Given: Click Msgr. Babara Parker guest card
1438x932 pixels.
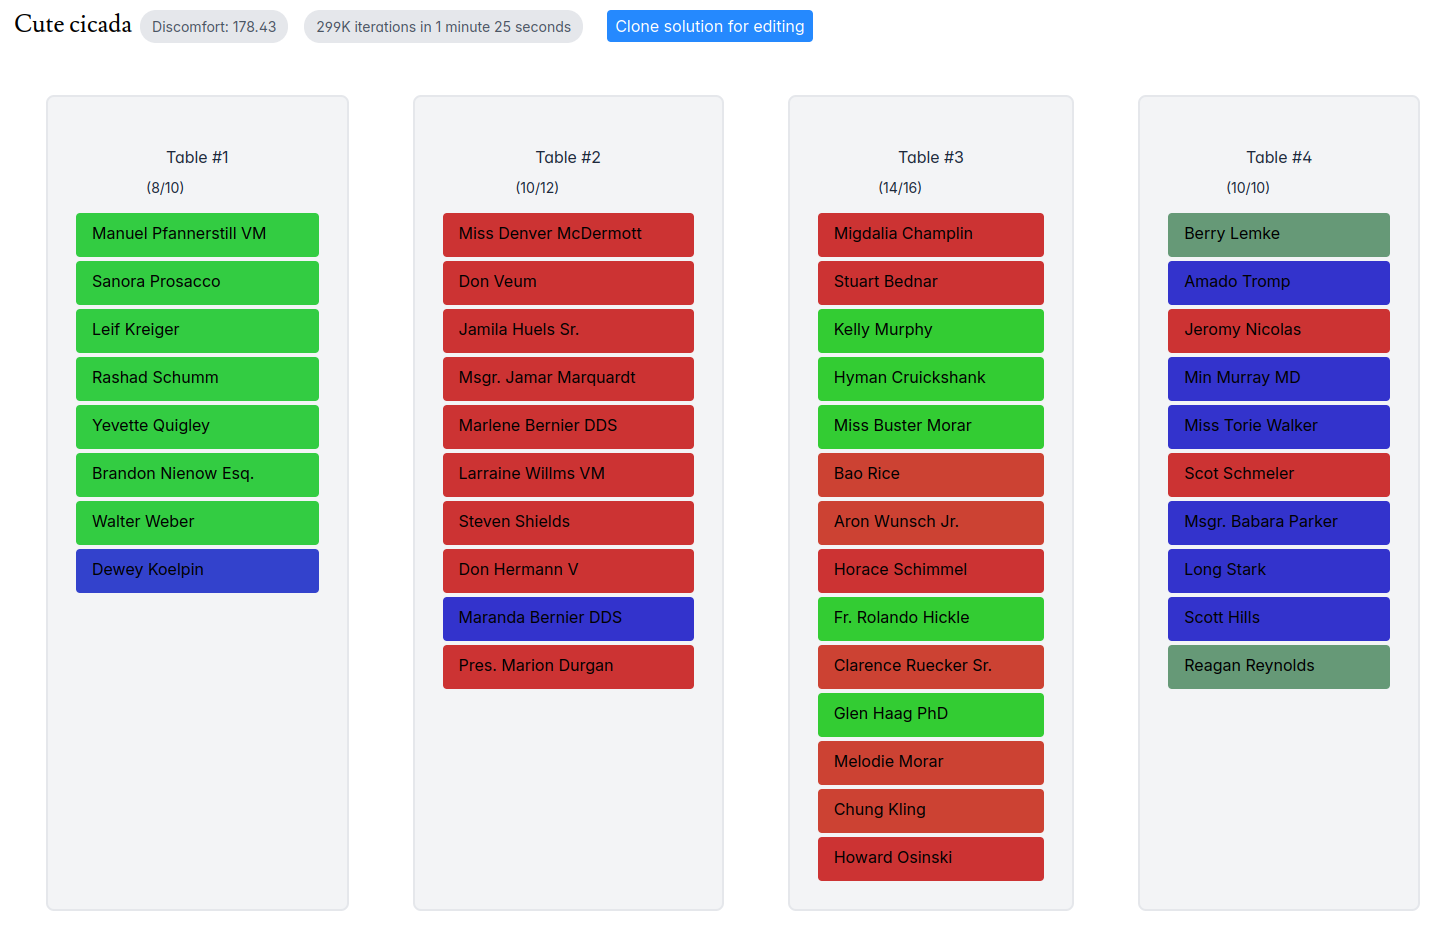Looking at the screenshot, I should click(x=1278, y=522).
